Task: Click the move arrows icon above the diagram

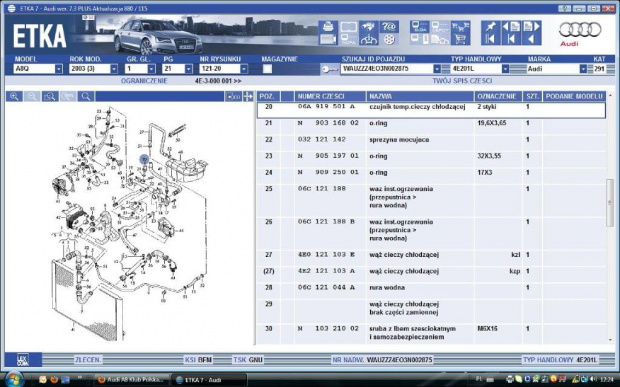Action: [x=248, y=96]
